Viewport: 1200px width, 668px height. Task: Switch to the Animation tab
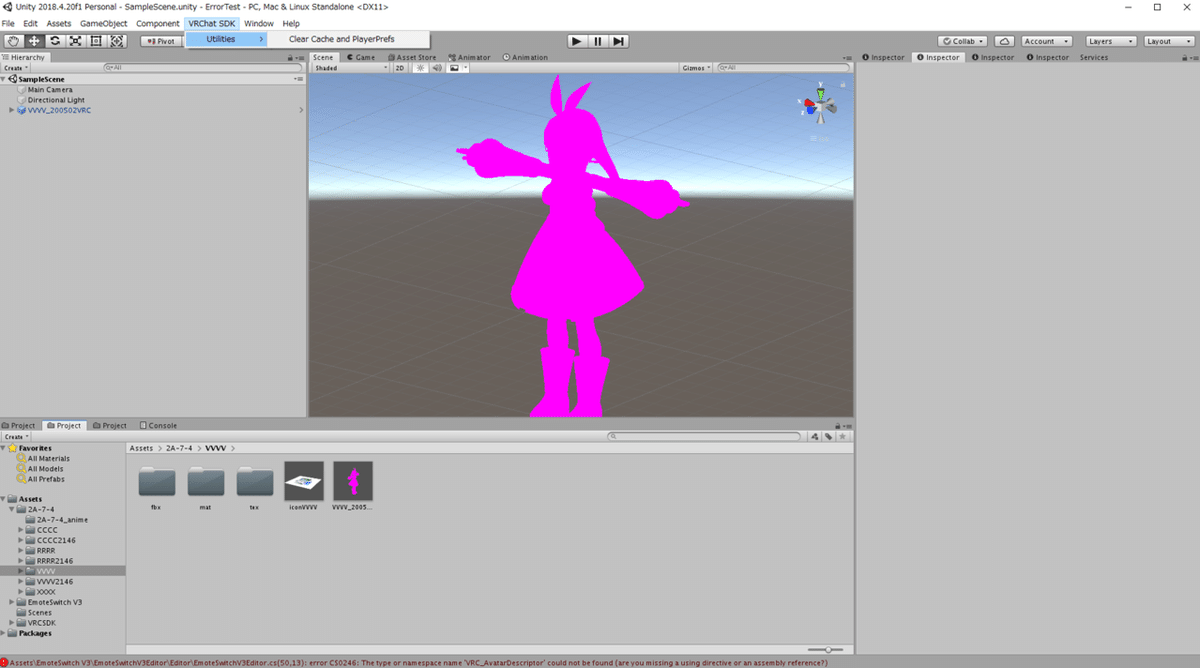tap(525, 57)
